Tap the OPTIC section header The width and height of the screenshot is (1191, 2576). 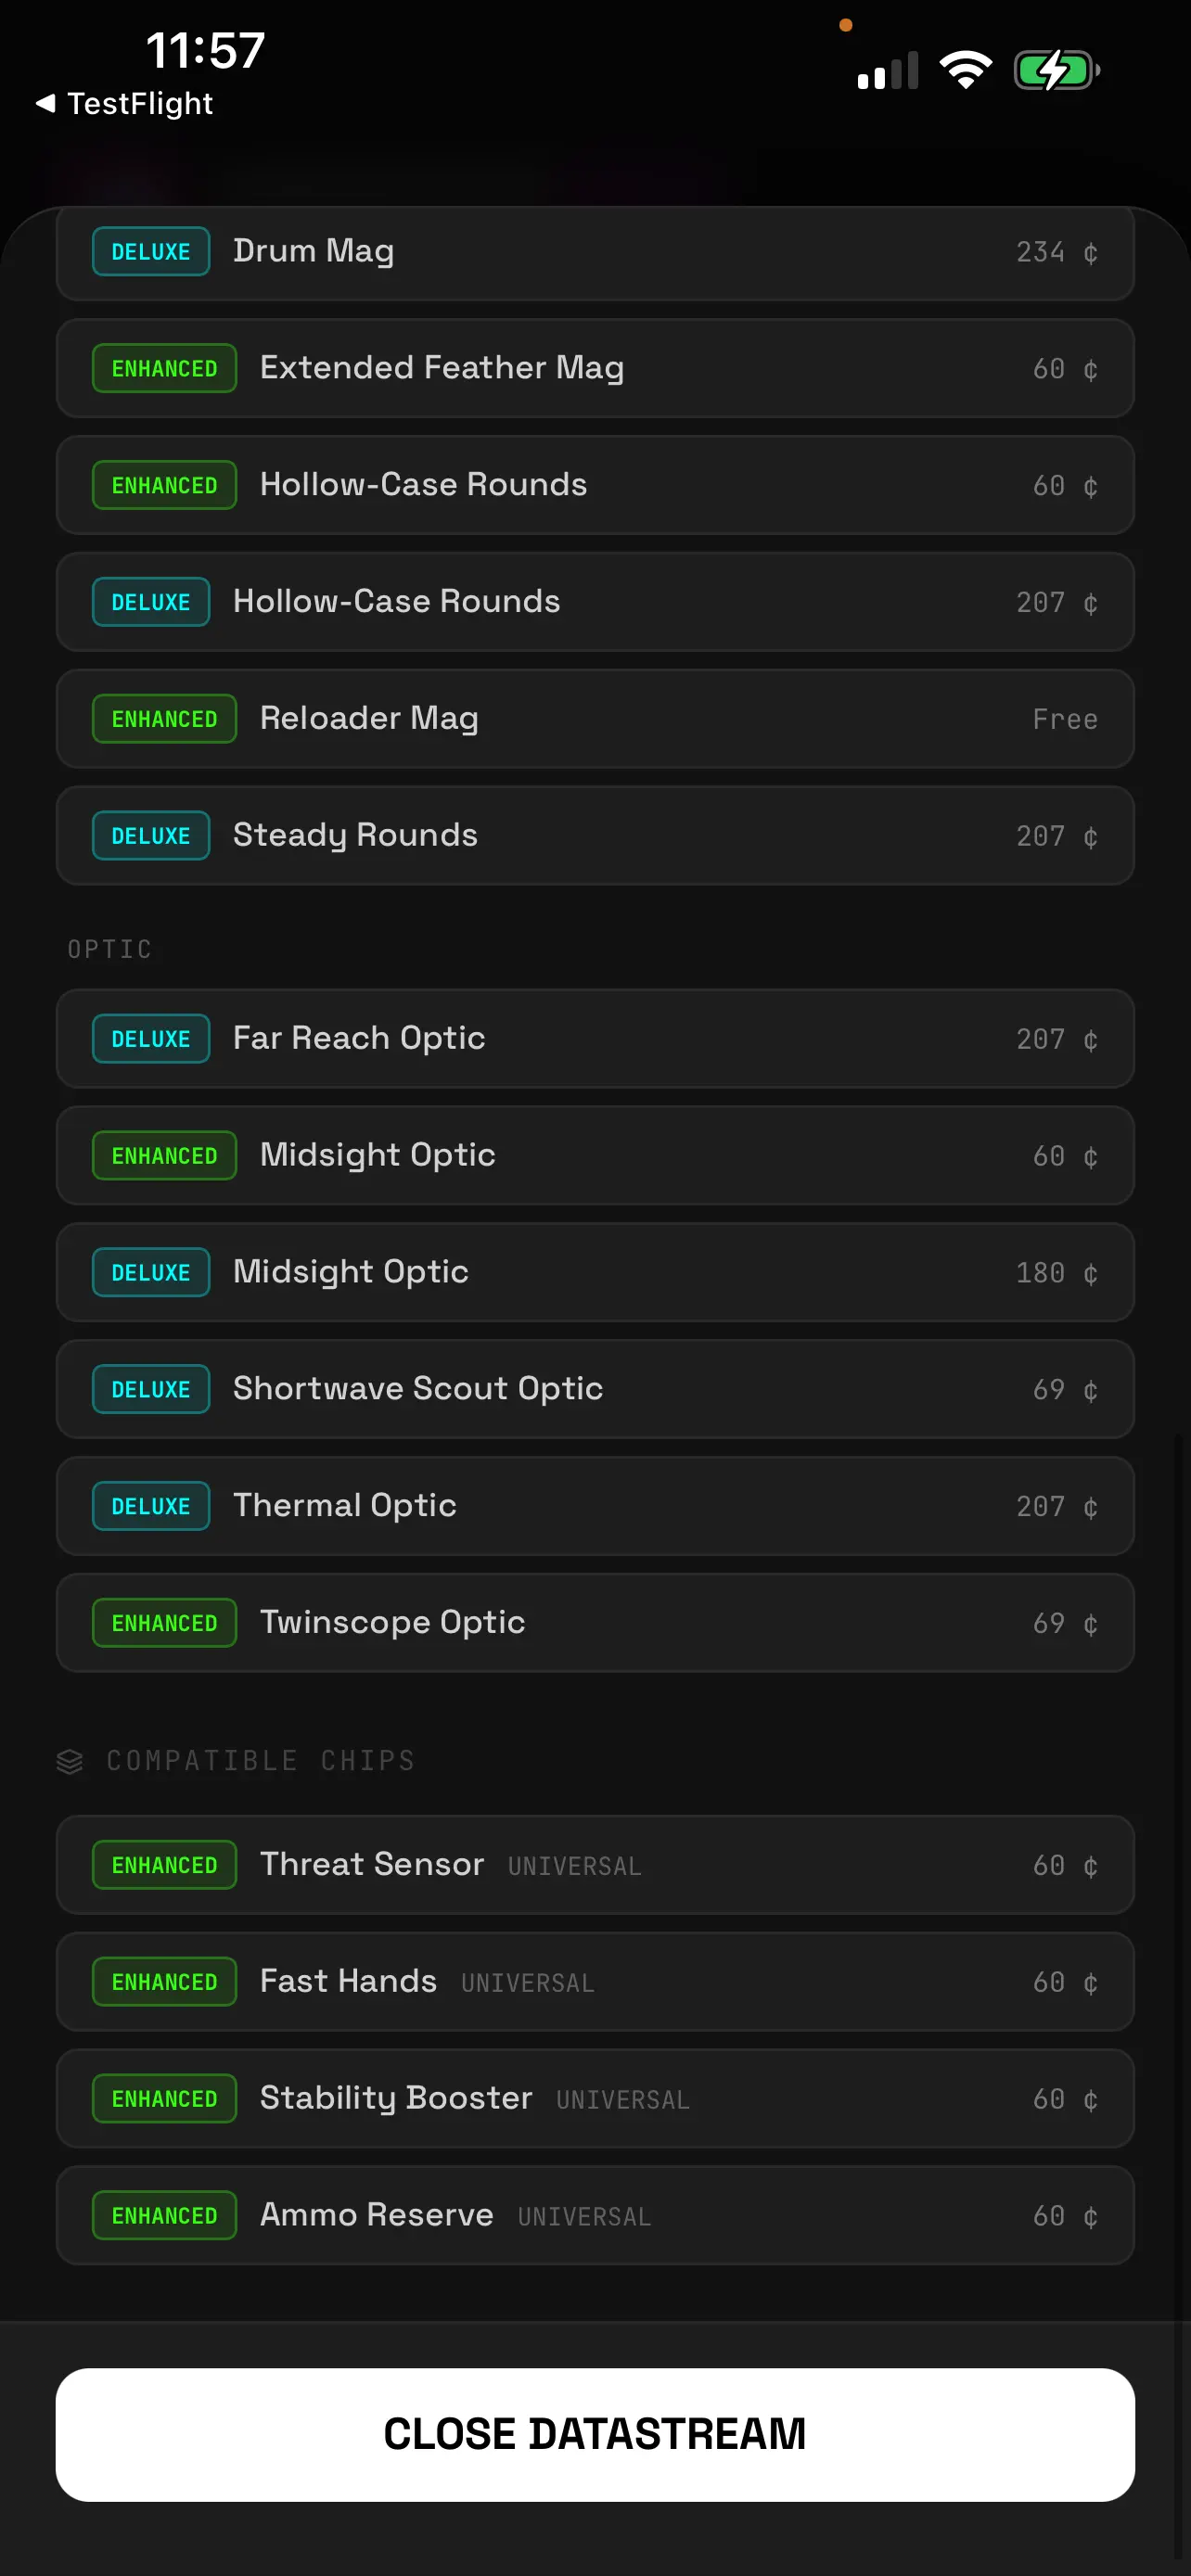click(x=110, y=949)
